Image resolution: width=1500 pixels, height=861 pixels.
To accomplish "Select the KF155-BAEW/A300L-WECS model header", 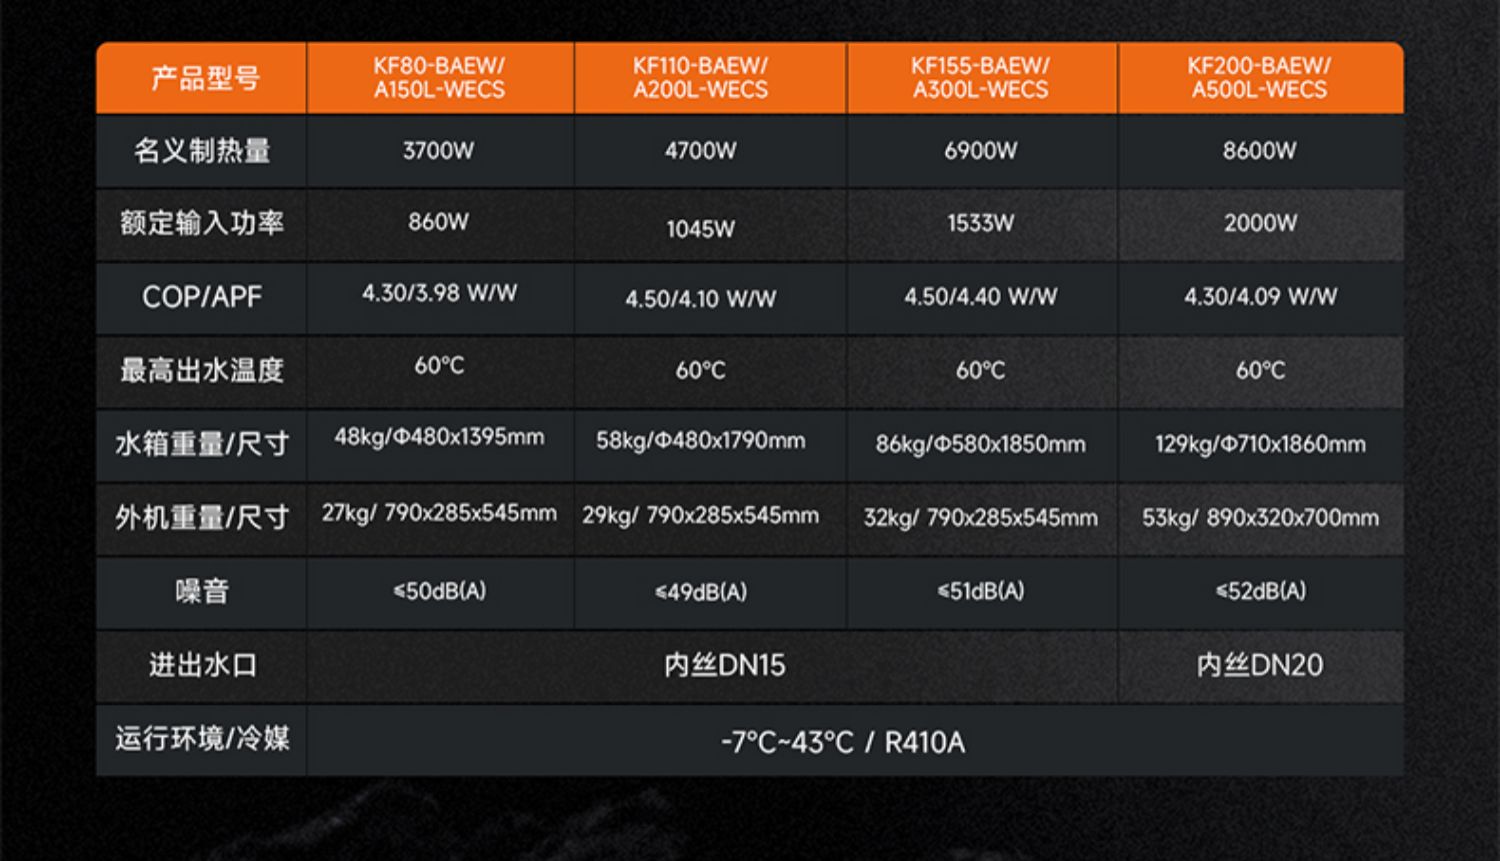I will coord(980,78).
